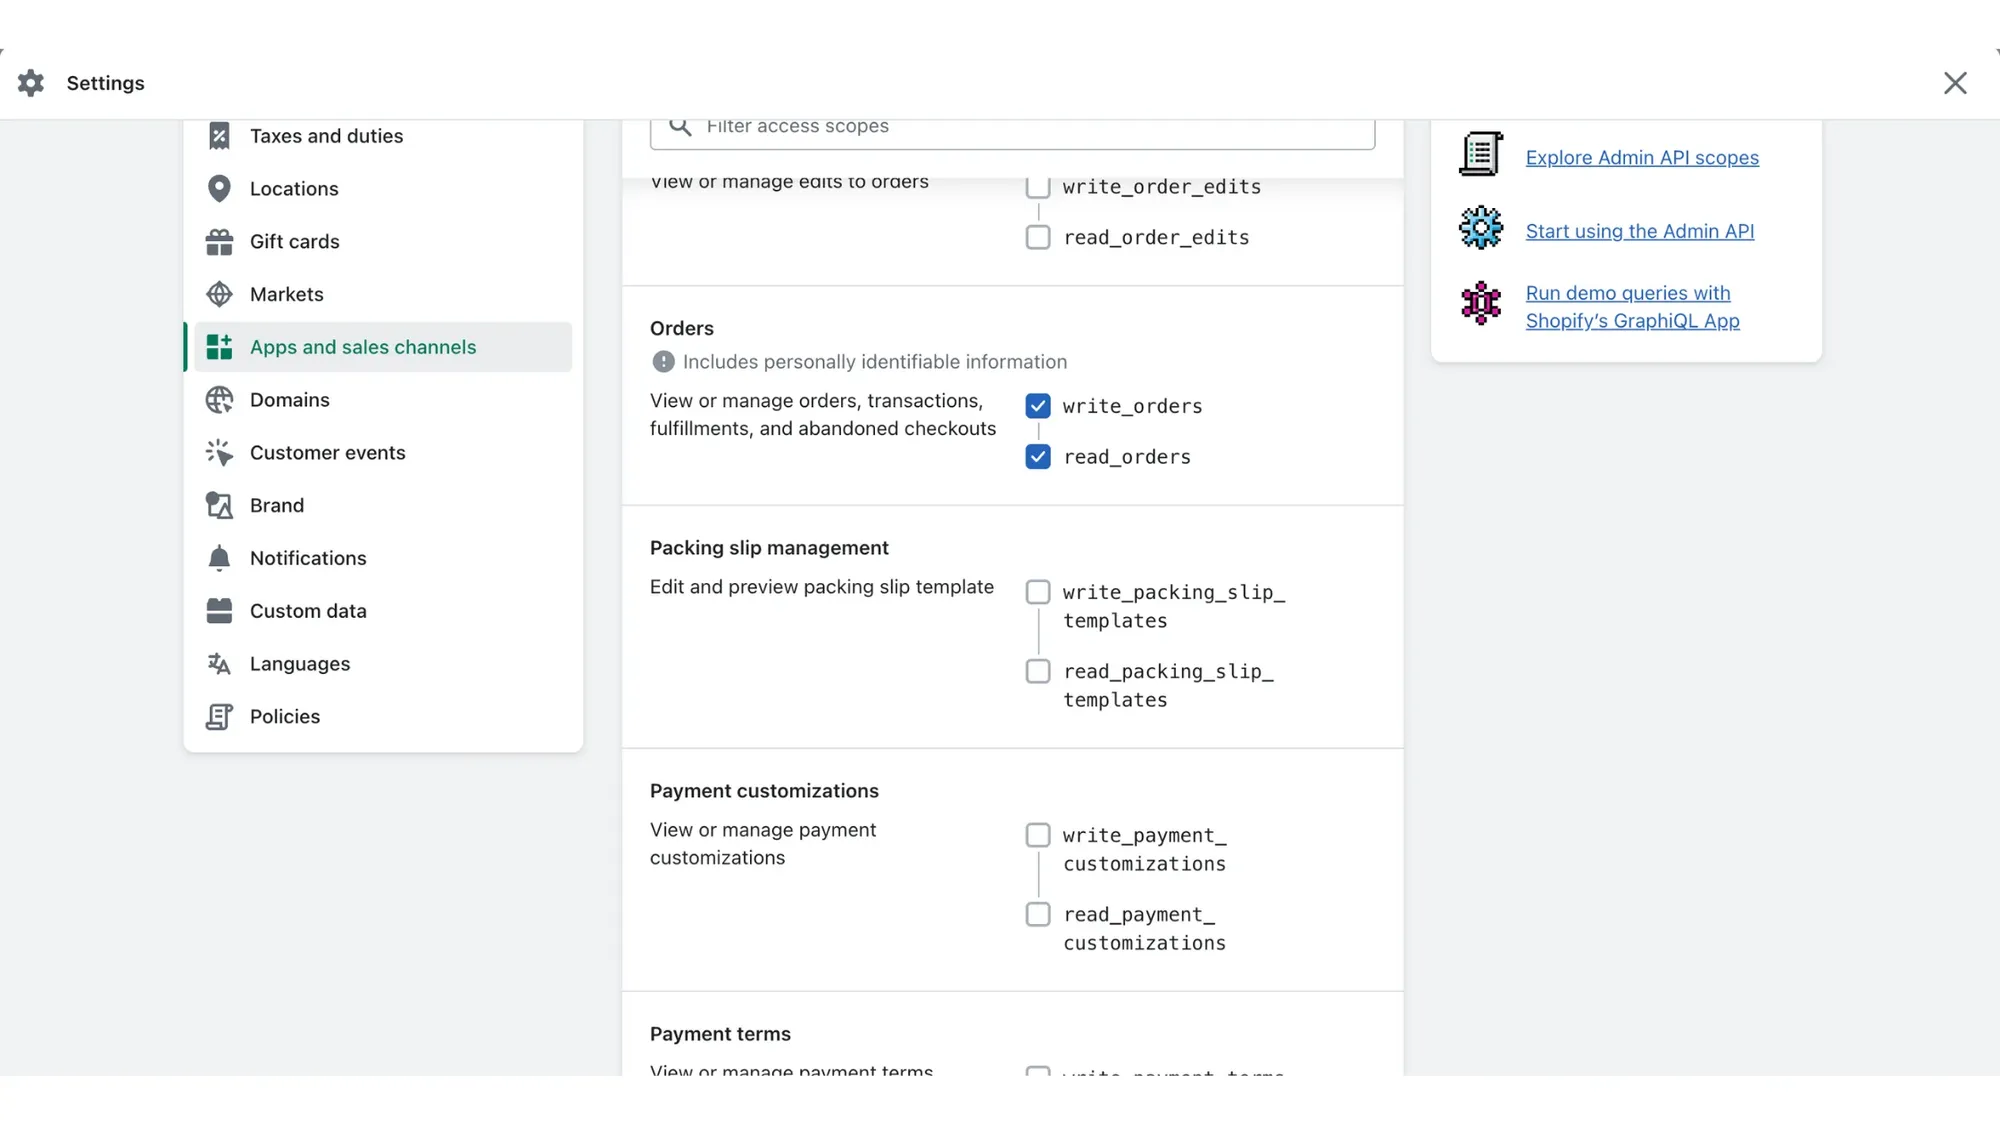Check the read_payment_customizations scope
This screenshot has width=2000, height=1125.
tap(1038, 913)
